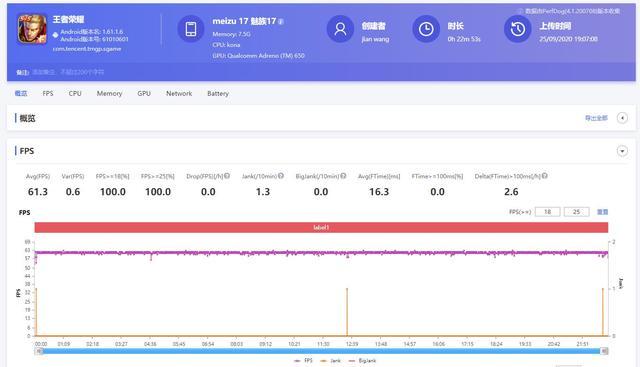
Task: Click the creator user icon
Action: 340,29
